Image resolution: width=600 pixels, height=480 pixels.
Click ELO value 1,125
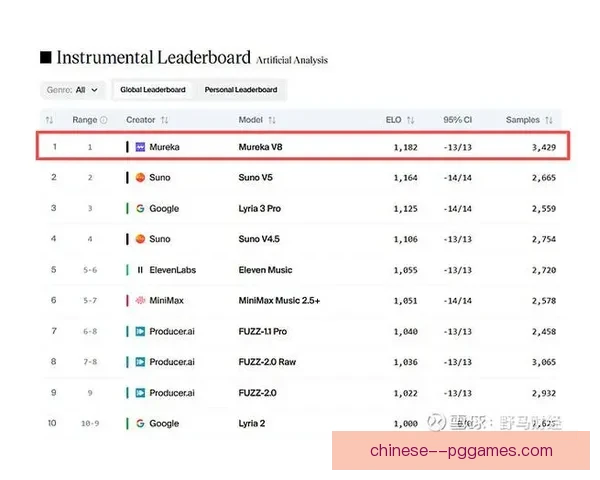(406, 209)
